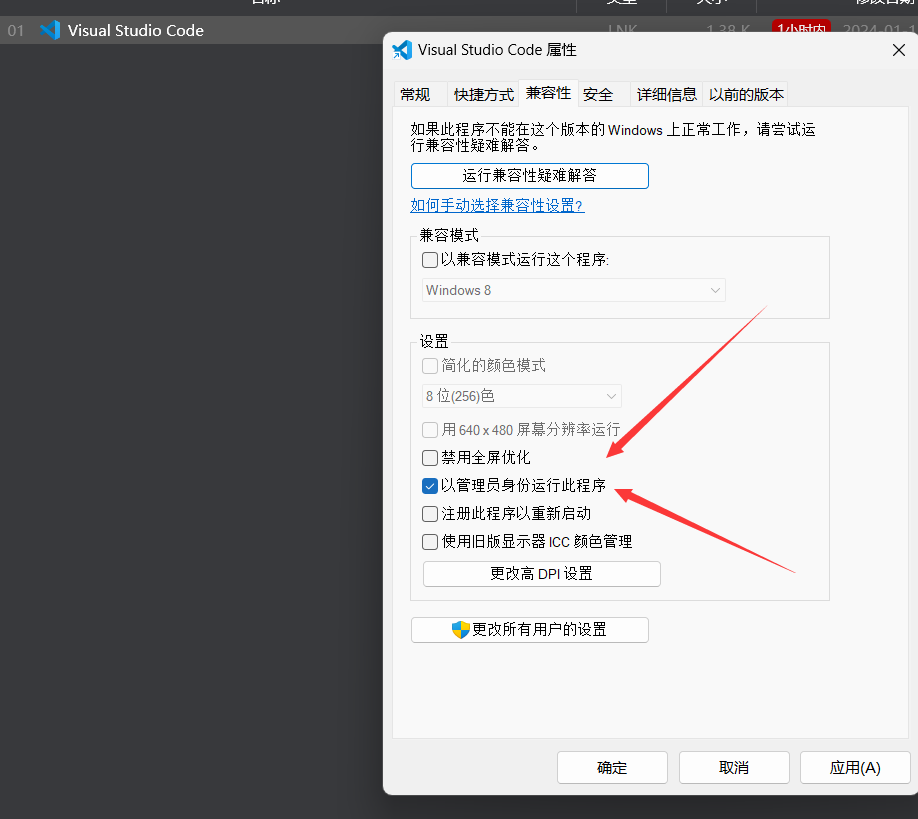Image resolution: width=918 pixels, height=819 pixels.
Task: Toggle the 简化的颜色模式 checkbox
Action: pos(430,366)
